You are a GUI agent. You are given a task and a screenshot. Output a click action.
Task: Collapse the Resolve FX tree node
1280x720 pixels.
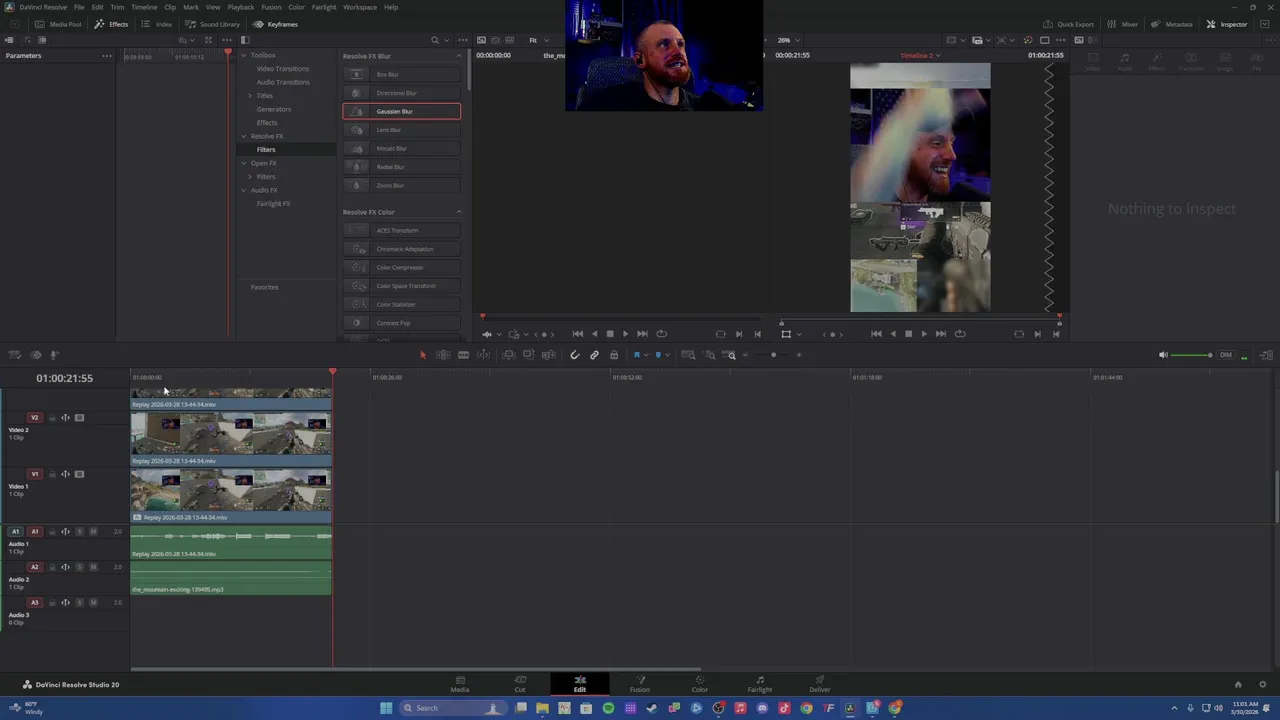(x=243, y=136)
